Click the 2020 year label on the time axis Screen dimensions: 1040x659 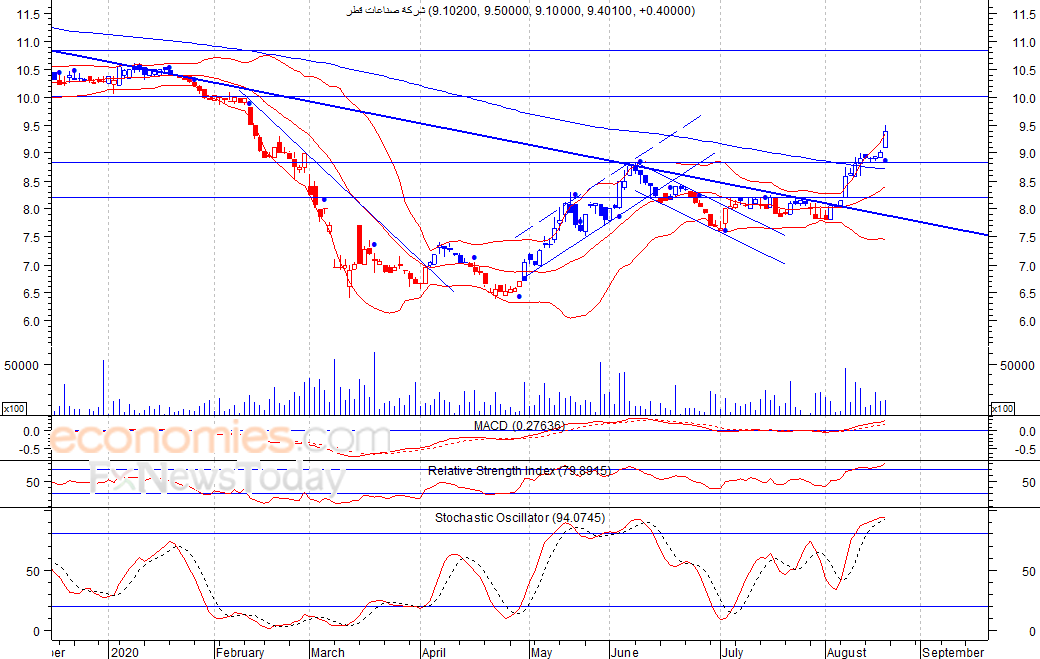pyautogui.click(x=126, y=652)
